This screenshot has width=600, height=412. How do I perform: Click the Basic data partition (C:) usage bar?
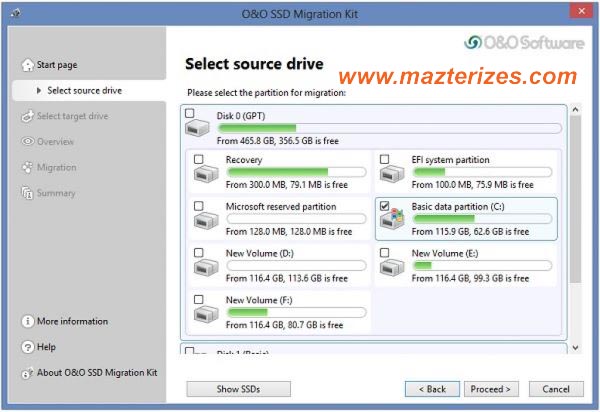482,219
